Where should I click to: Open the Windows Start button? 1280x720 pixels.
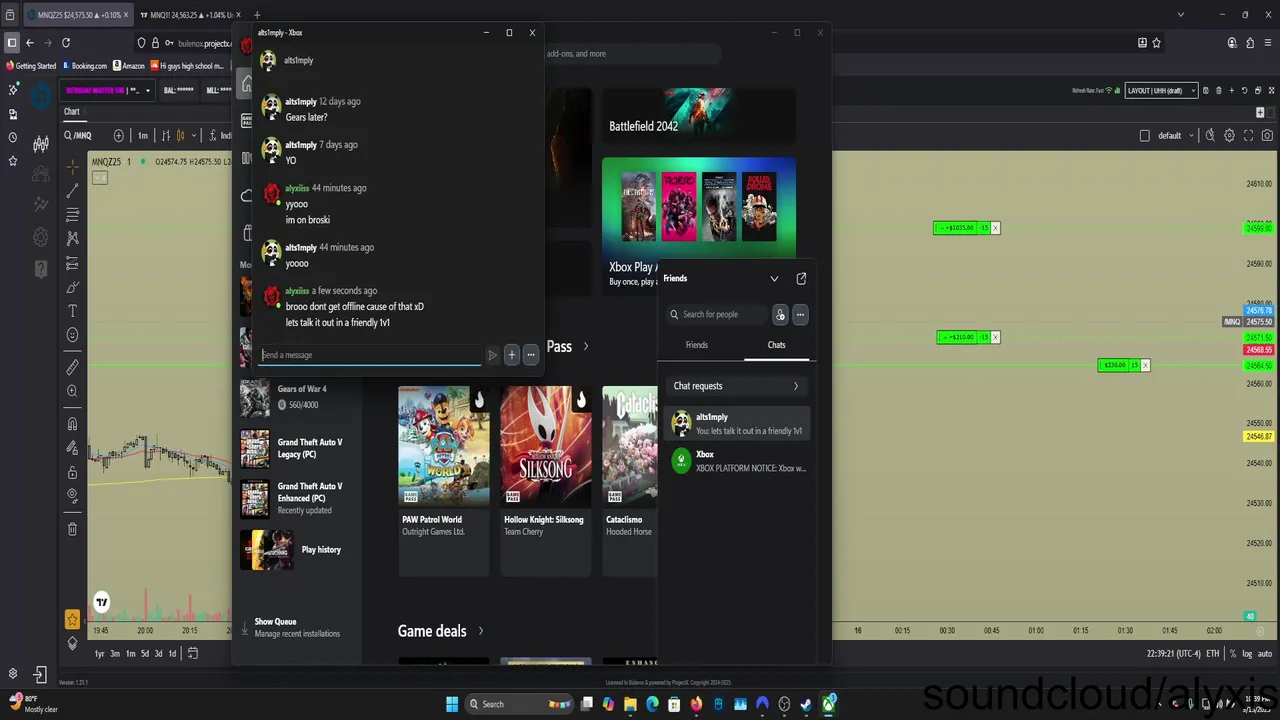[x=452, y=704]
